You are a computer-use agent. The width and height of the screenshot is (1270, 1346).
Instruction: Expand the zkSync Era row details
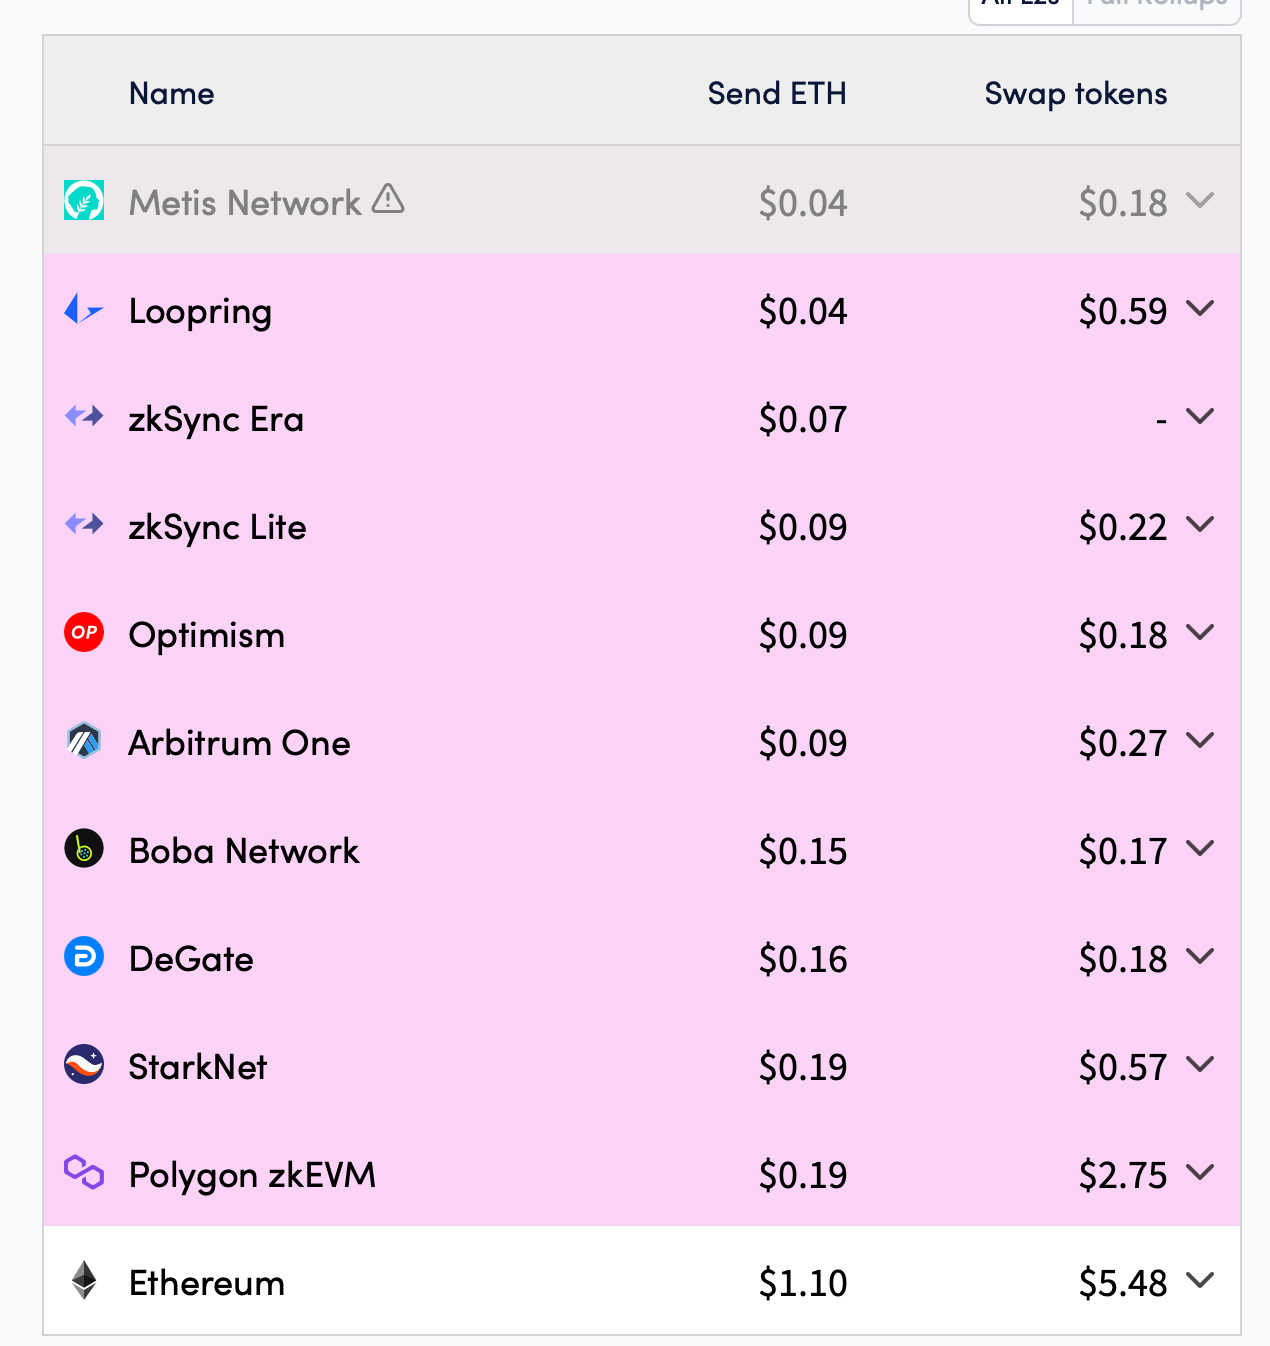1200,416
